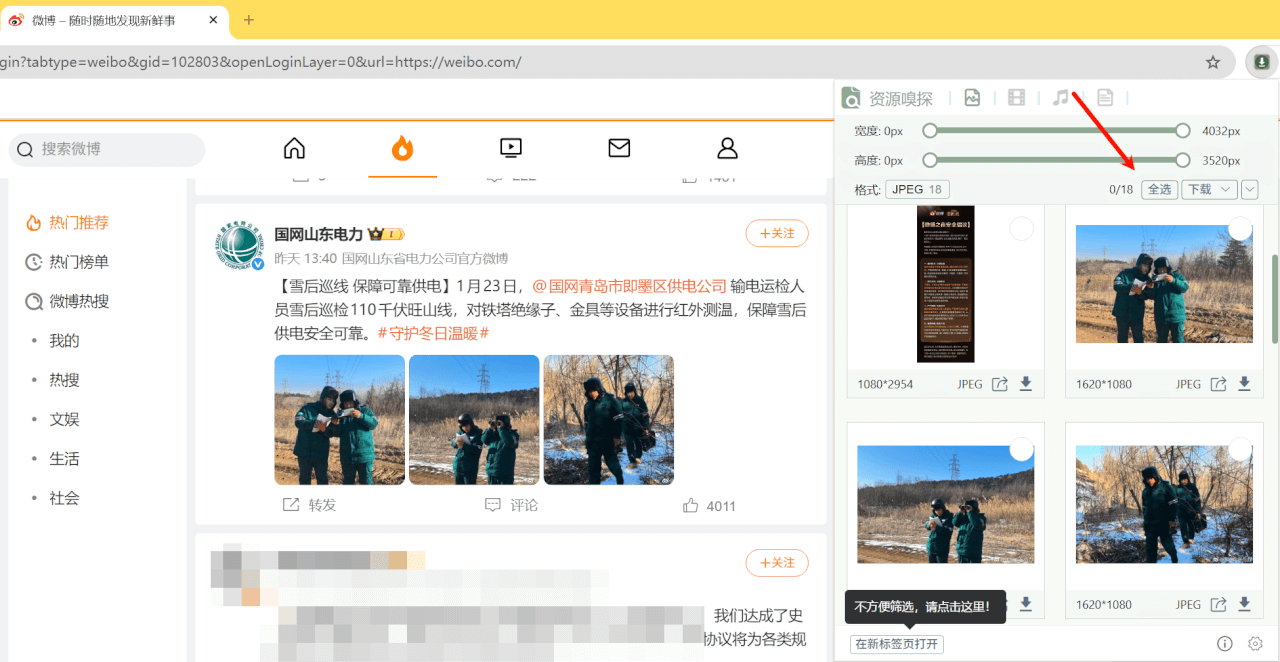Toggle the JPEG 18 format filter
This screenshot has height=662, width=1280.
click(917, 190)
